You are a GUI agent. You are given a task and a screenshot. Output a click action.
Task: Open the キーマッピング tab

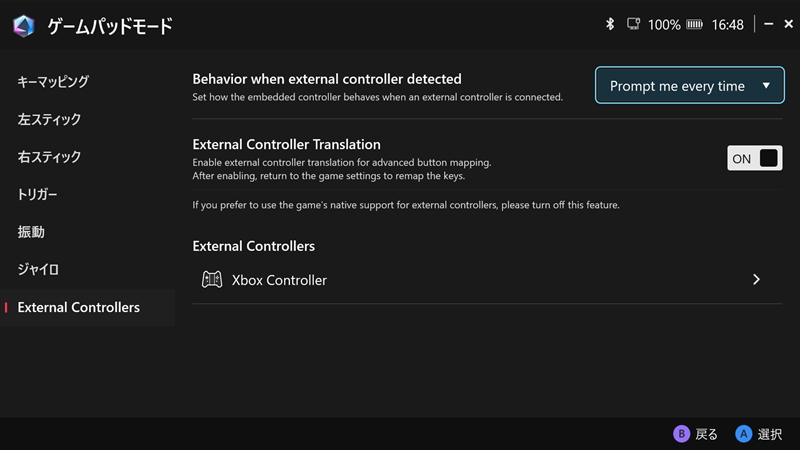point(53,81)
